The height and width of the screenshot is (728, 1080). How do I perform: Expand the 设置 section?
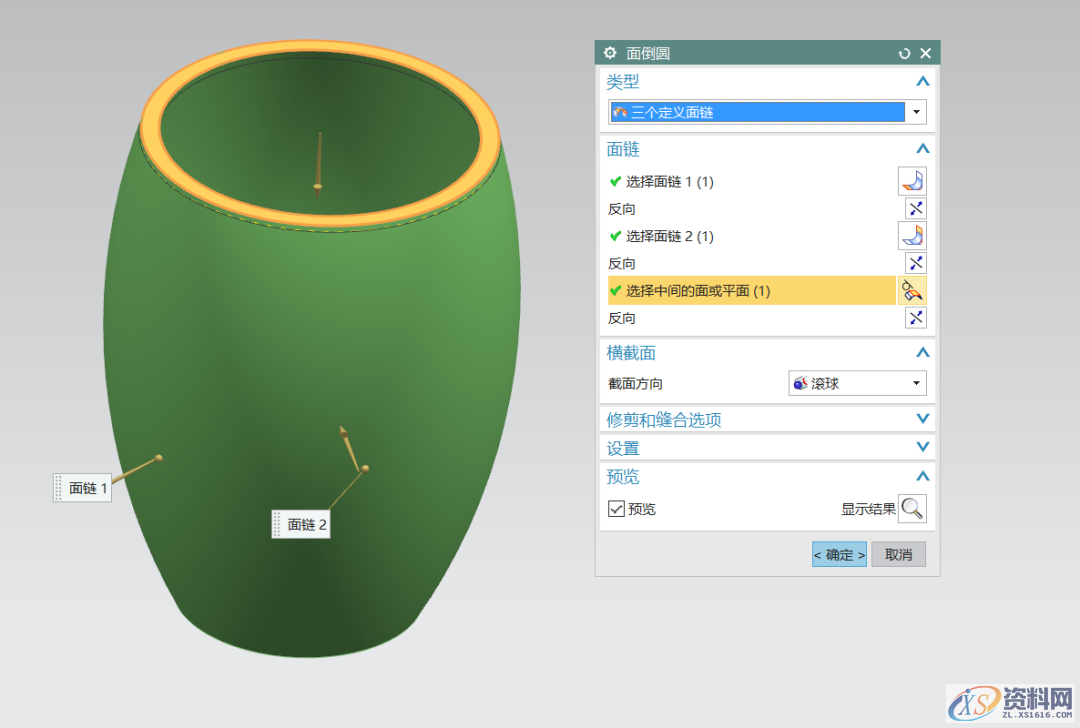point(922,448)
